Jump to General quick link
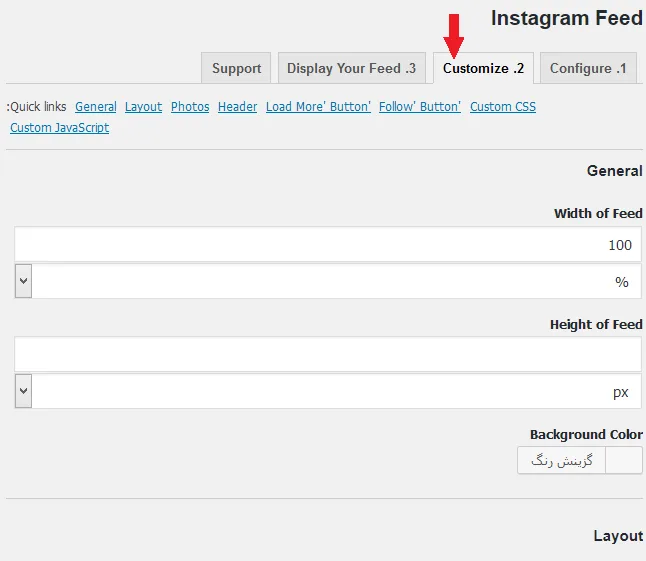Viewport: 646px width, 561px height. (x=96, y=107)
